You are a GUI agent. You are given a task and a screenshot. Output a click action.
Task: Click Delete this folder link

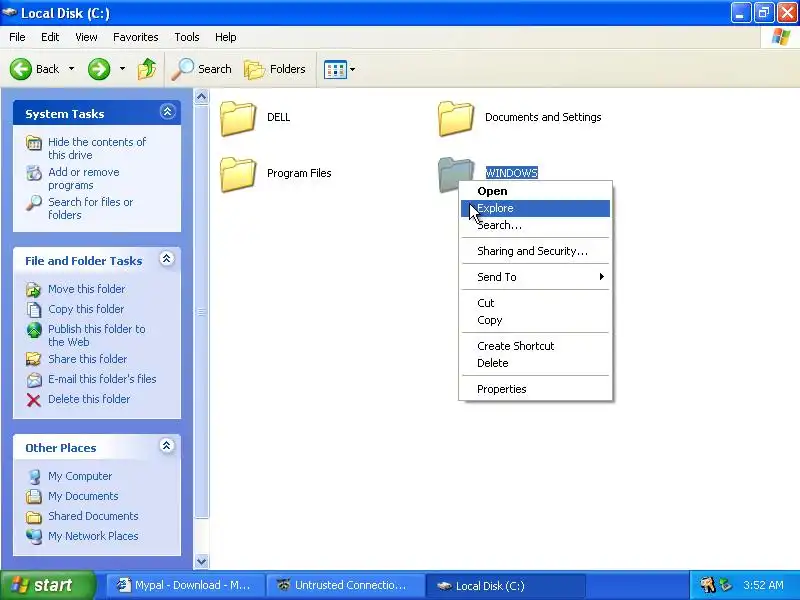(89, 399)
